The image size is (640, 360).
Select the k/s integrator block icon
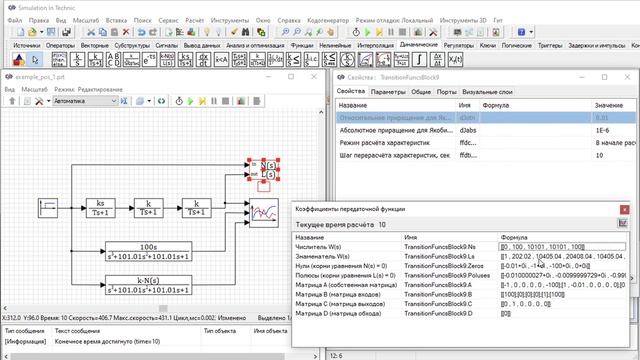click(x=78, y=60)
